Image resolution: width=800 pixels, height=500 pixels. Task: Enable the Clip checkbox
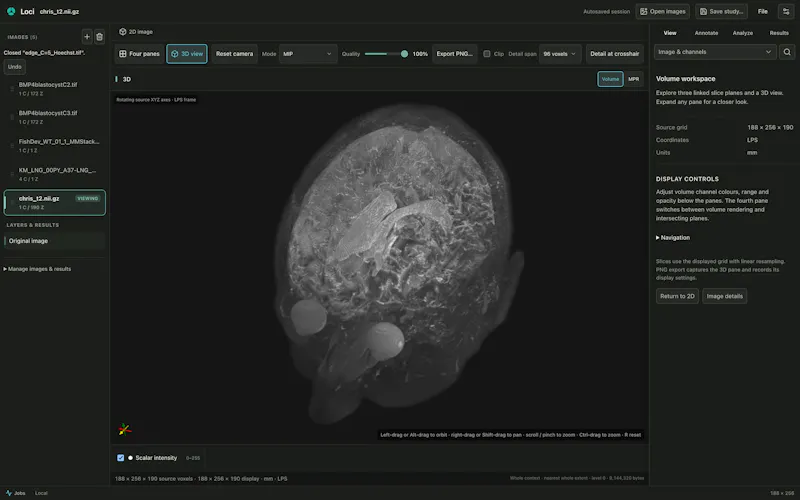tap(487, 54)
